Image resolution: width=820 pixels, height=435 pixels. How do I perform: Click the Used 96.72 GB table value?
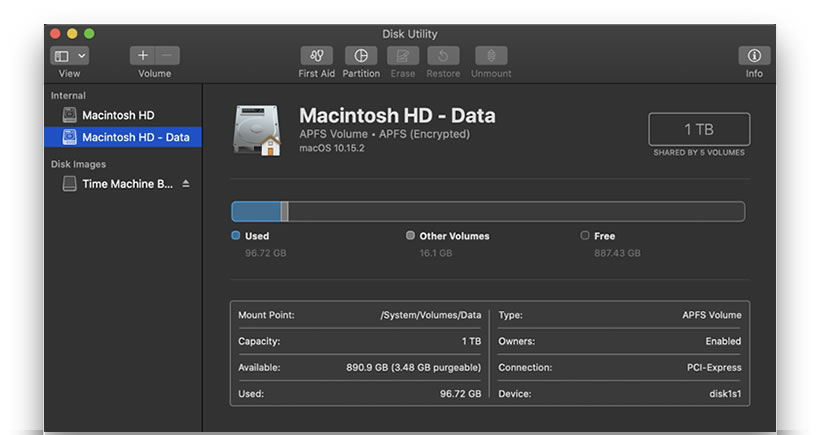coord(460,394)
